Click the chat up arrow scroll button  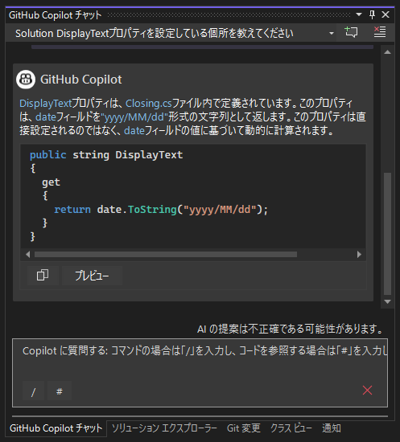pyautogui.click(x=387, y=52)
